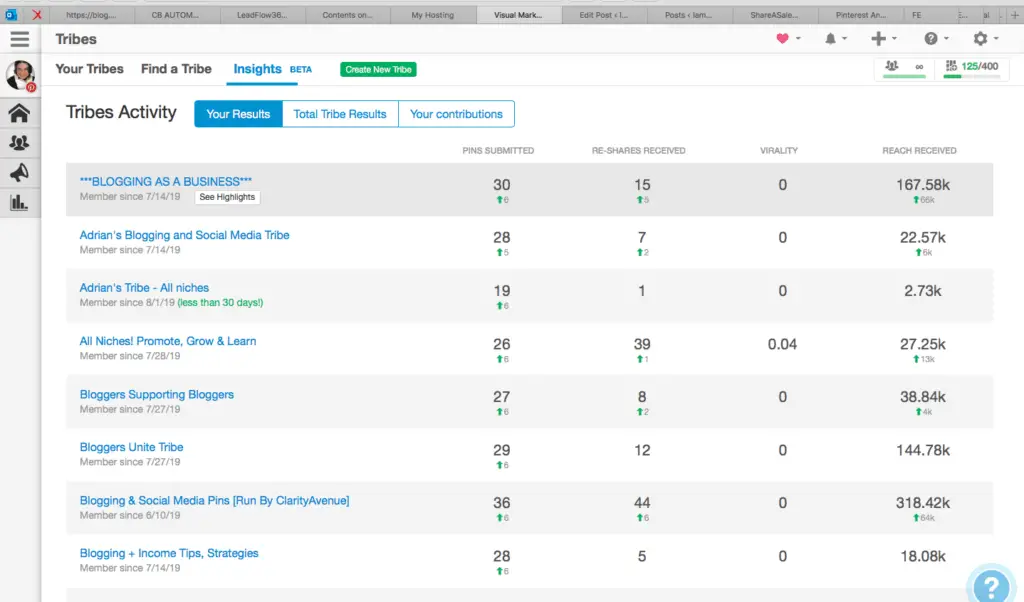
Task: Click the blue Outlook icon in browser bar
Action: coord(11,14)
